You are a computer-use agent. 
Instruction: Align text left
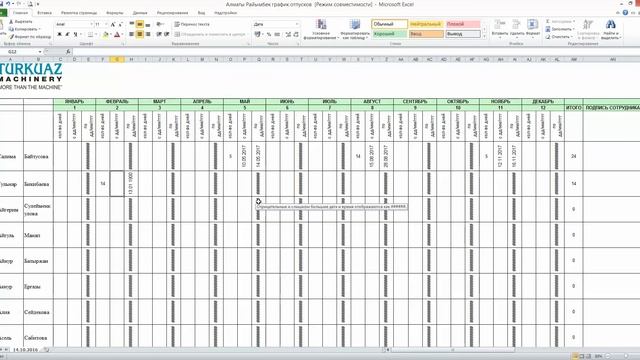tap(131, 34)
